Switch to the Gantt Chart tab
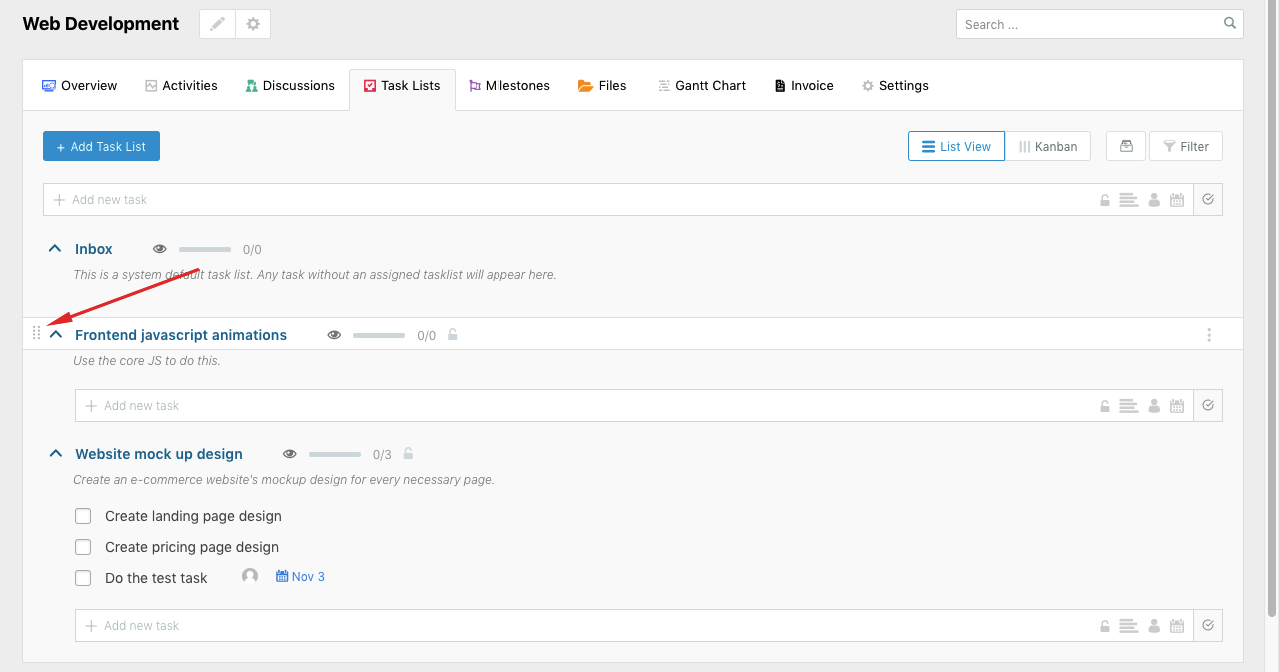 click(x=701, y=85)
